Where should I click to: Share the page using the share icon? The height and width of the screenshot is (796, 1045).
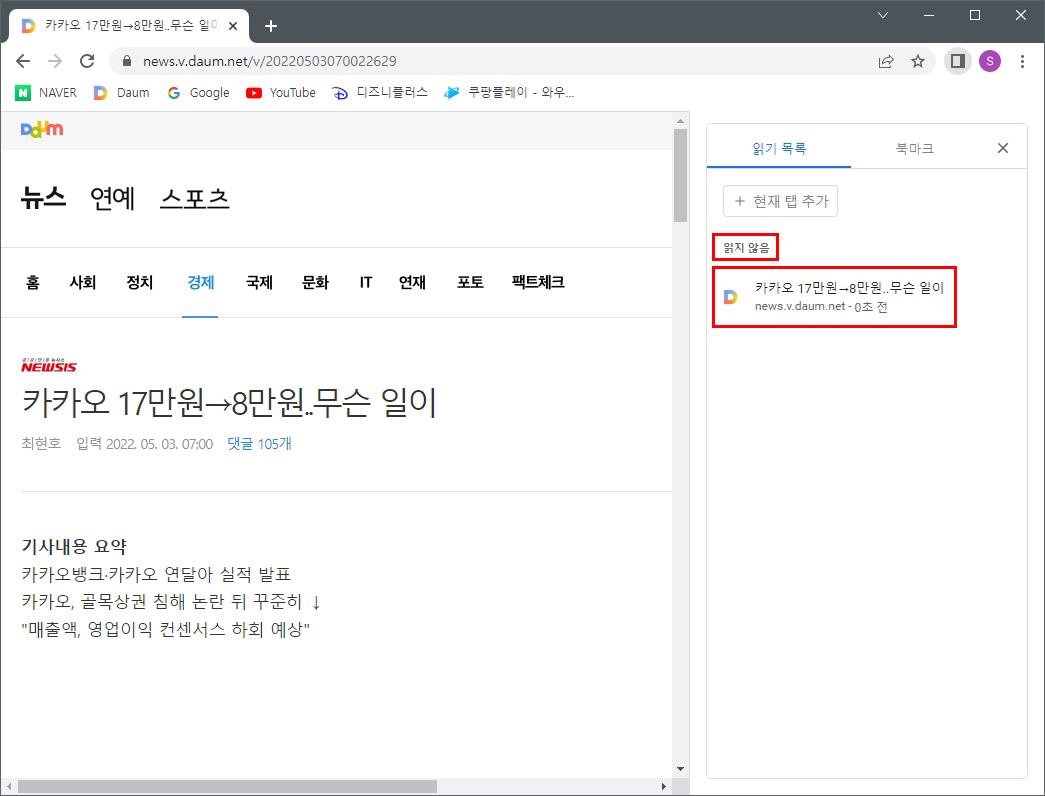pyautogui.click(x=886, y=60)
